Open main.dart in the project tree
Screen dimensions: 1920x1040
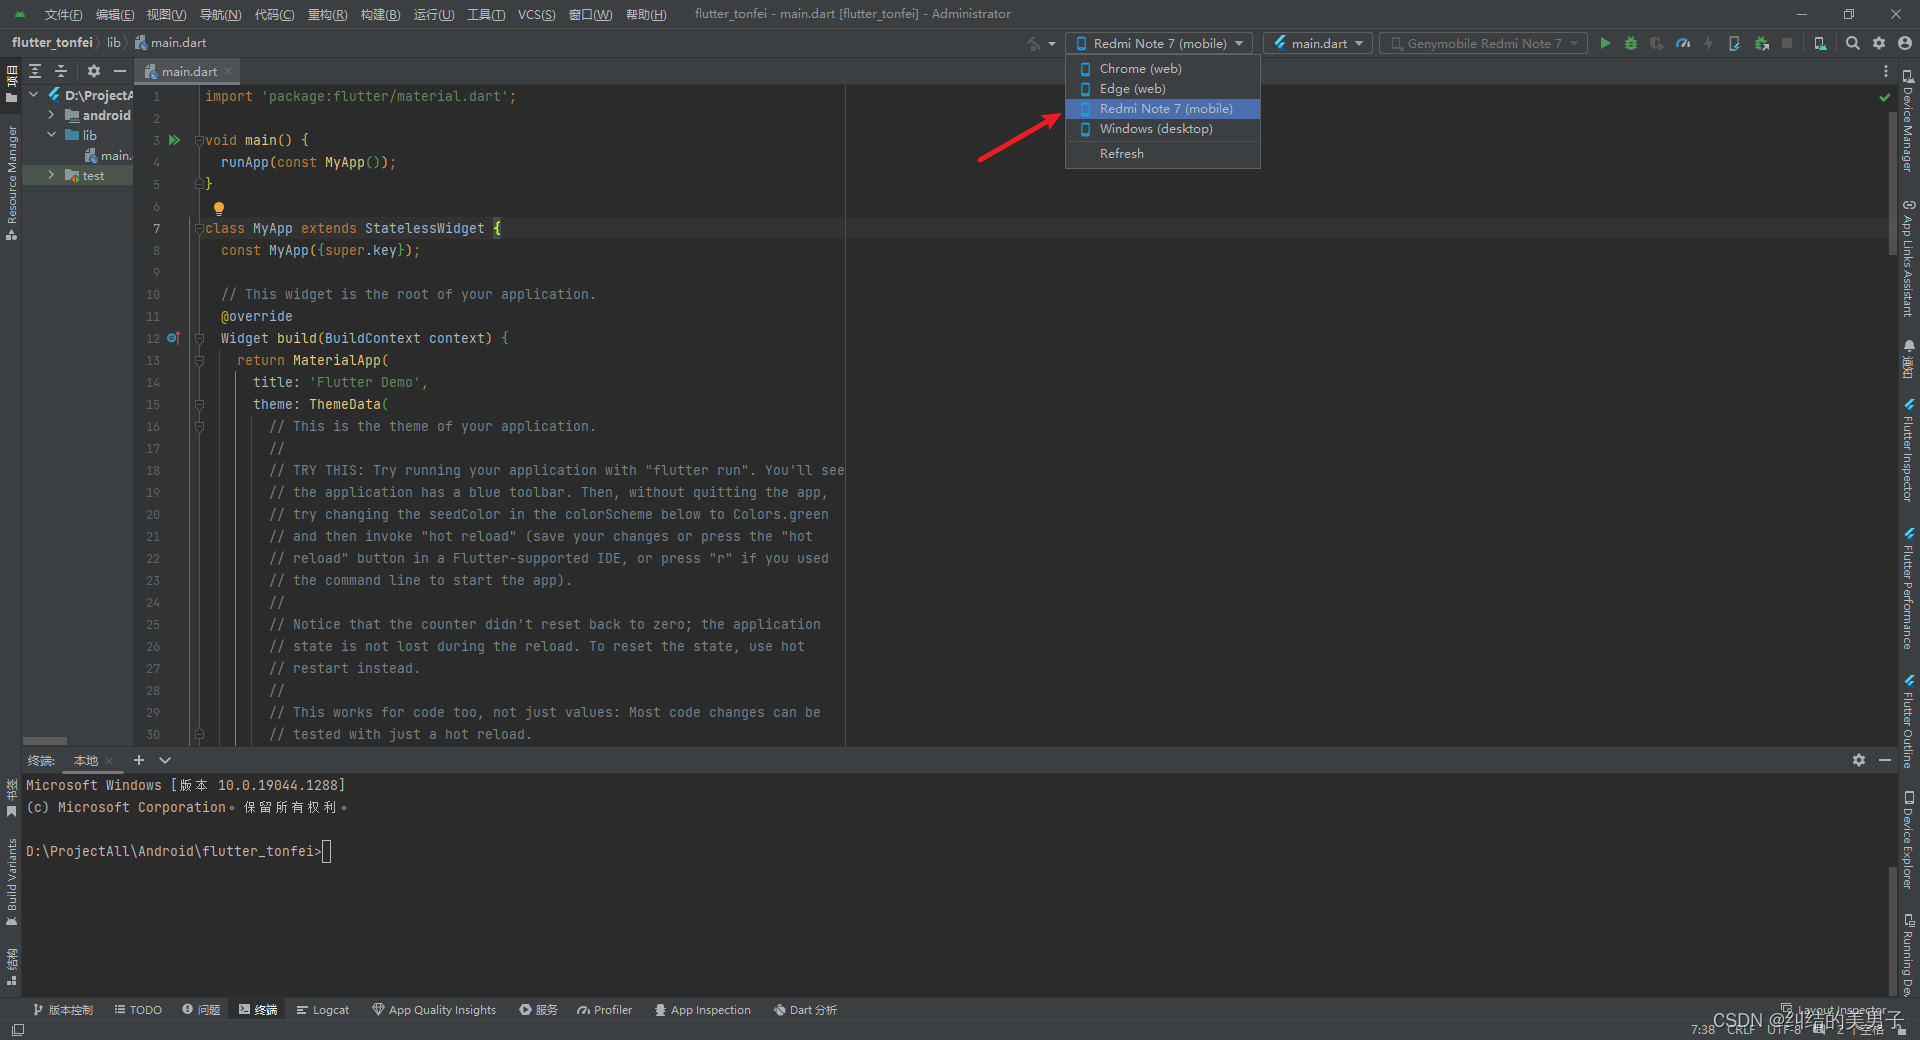(108, 155)
